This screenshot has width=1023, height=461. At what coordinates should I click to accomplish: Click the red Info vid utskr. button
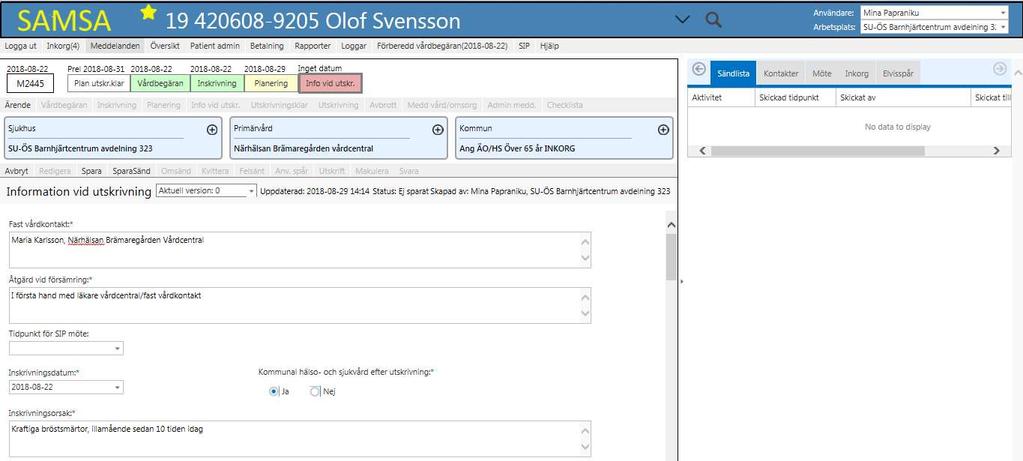330,83
